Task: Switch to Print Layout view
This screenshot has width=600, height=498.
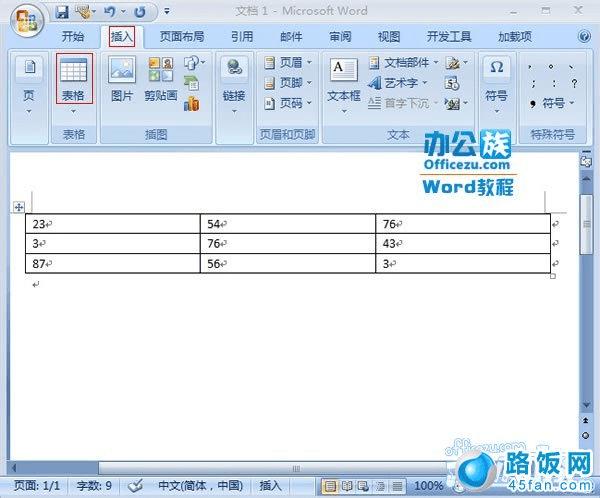Action: (x=330, y=486)
